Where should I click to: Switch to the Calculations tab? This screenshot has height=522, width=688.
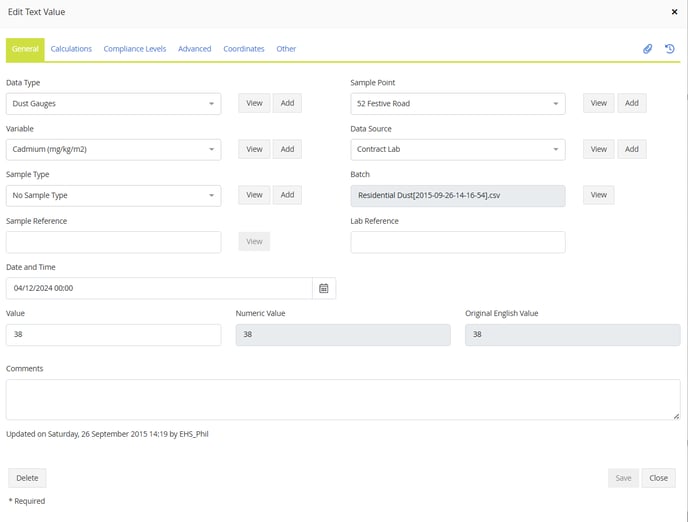(x=71, y=49)
